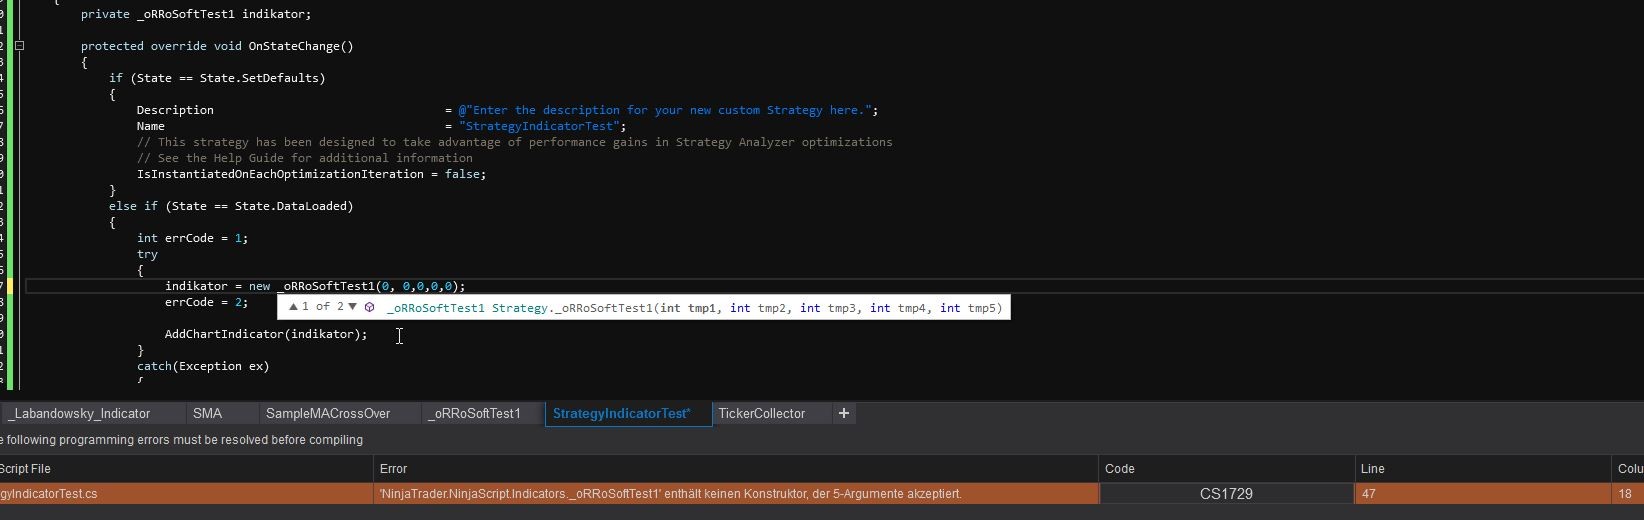Viewport: 1644px width, 520px height.
Task: Sort by the Error column header
Action: [x=736, y=468]
